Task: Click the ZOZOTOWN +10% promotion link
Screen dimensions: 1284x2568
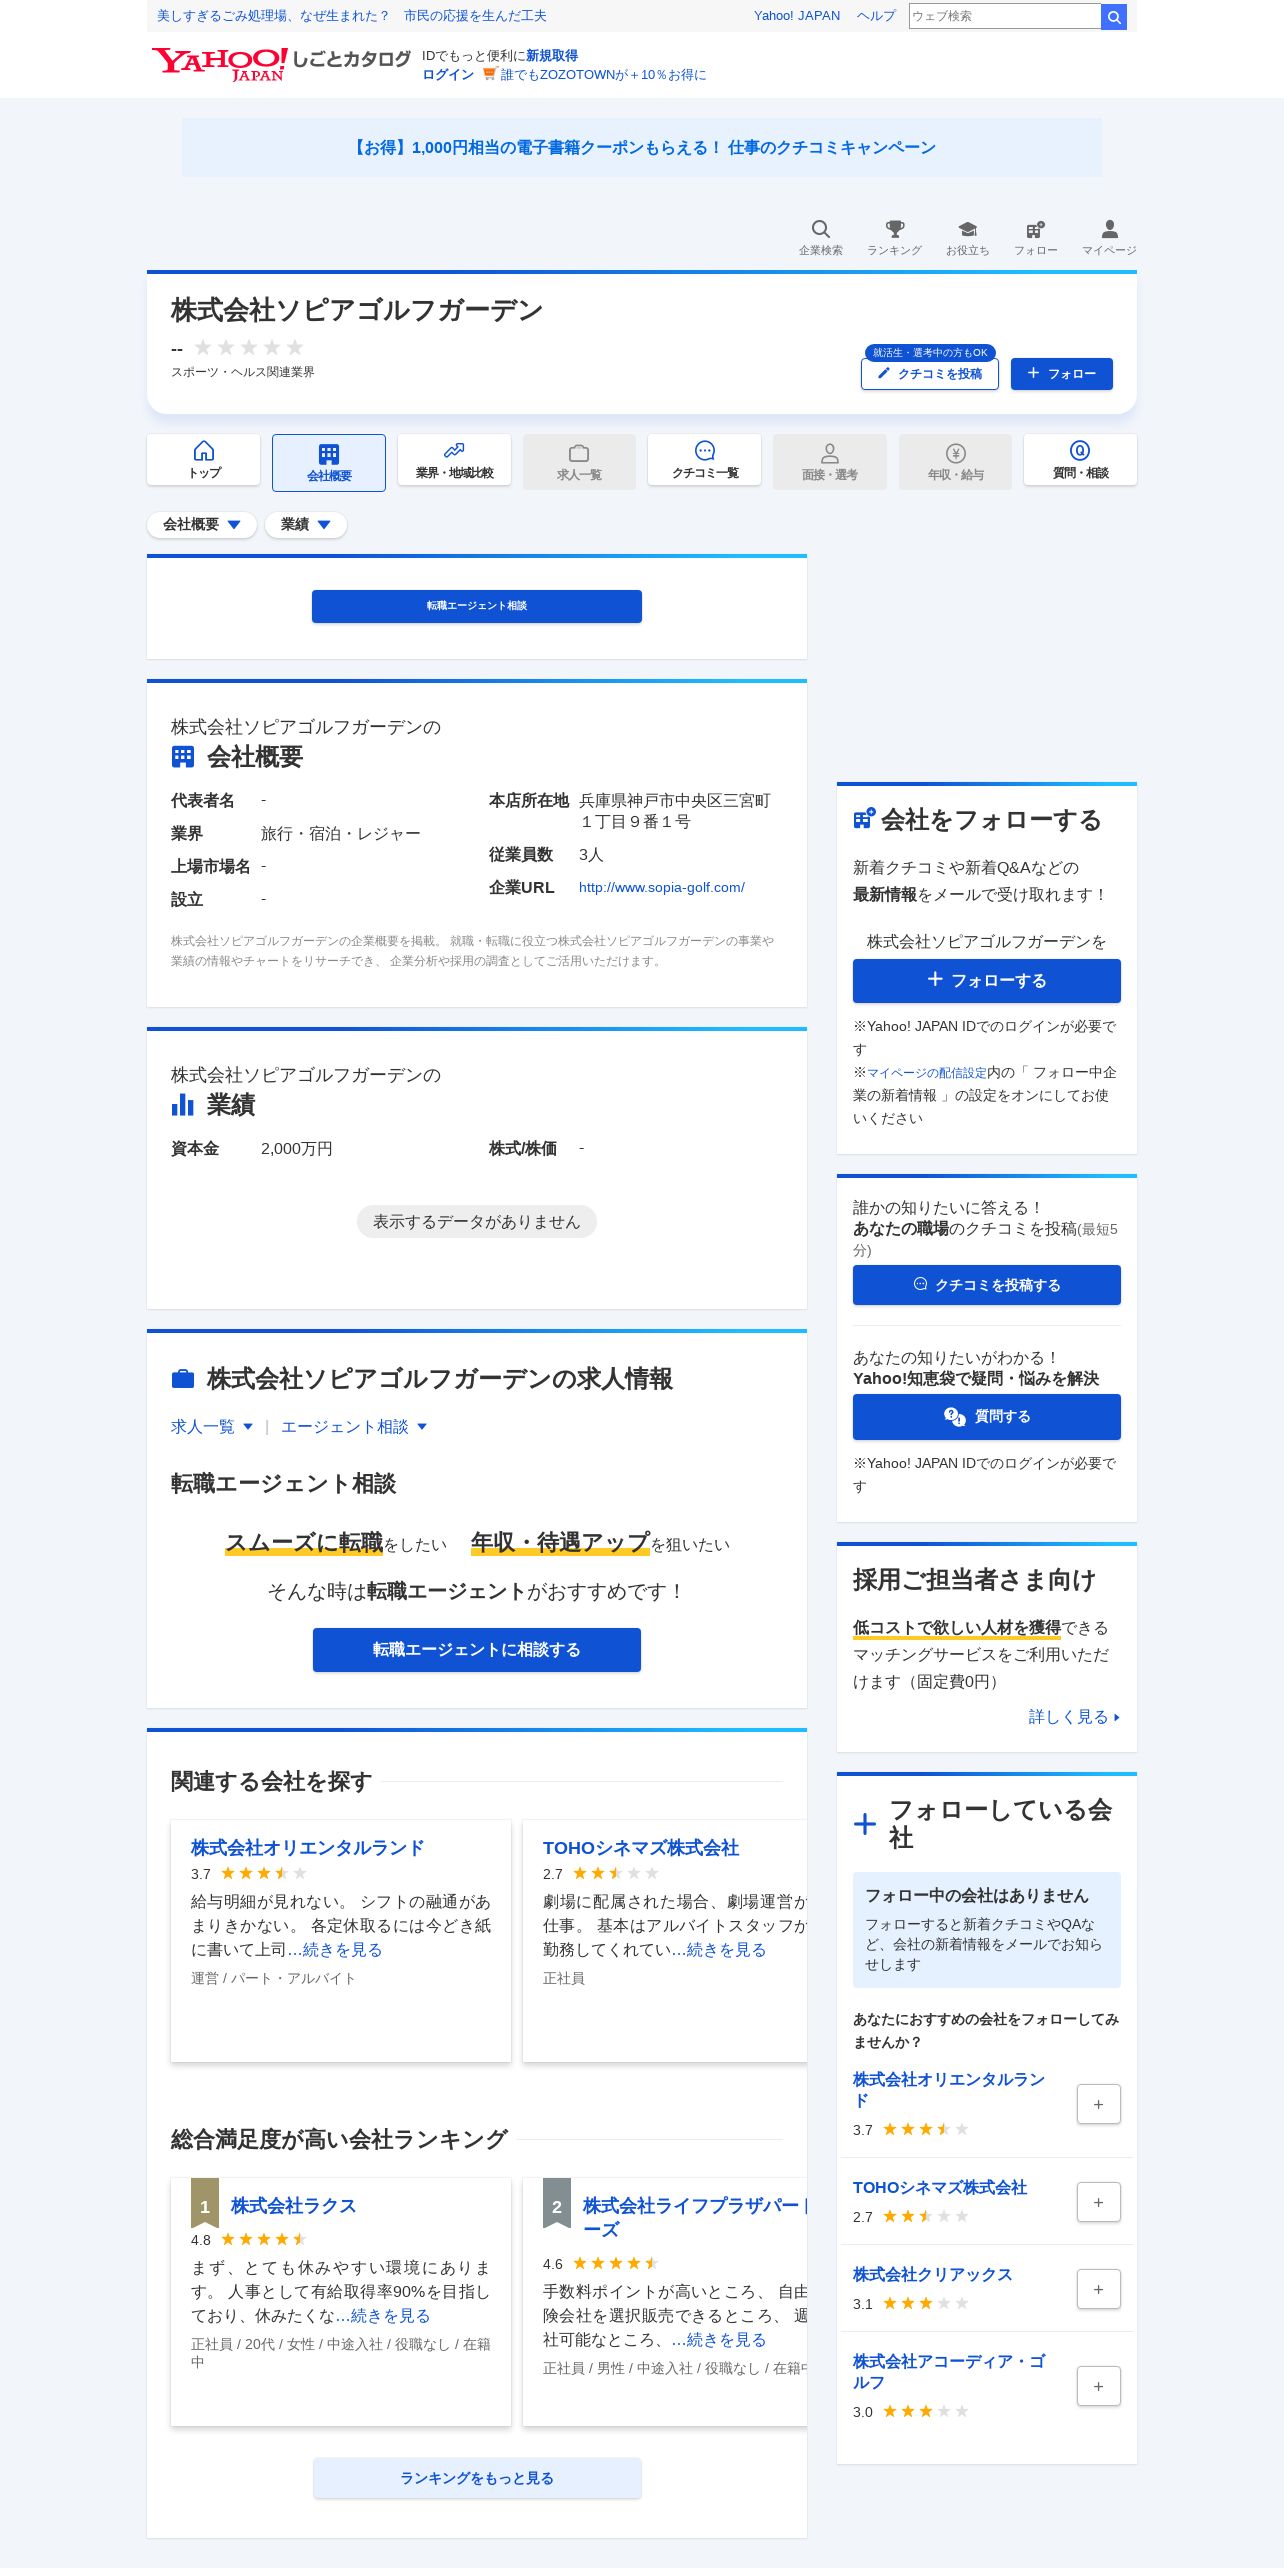Action: [x=603, y=75]
